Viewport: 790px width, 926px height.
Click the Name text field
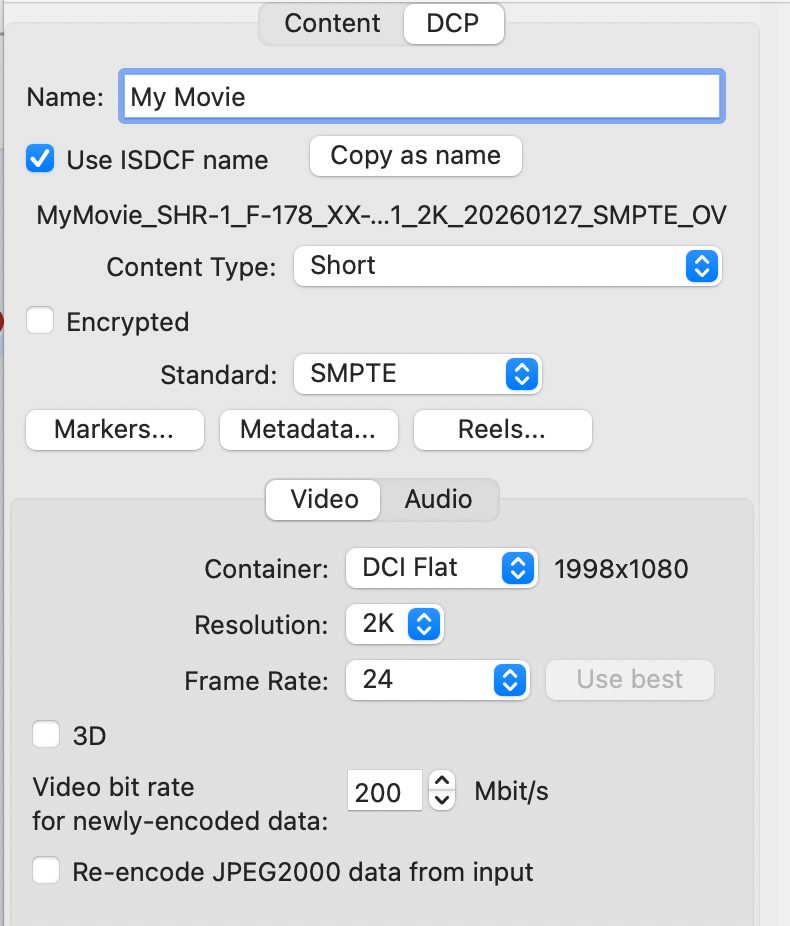coord(420,97)
